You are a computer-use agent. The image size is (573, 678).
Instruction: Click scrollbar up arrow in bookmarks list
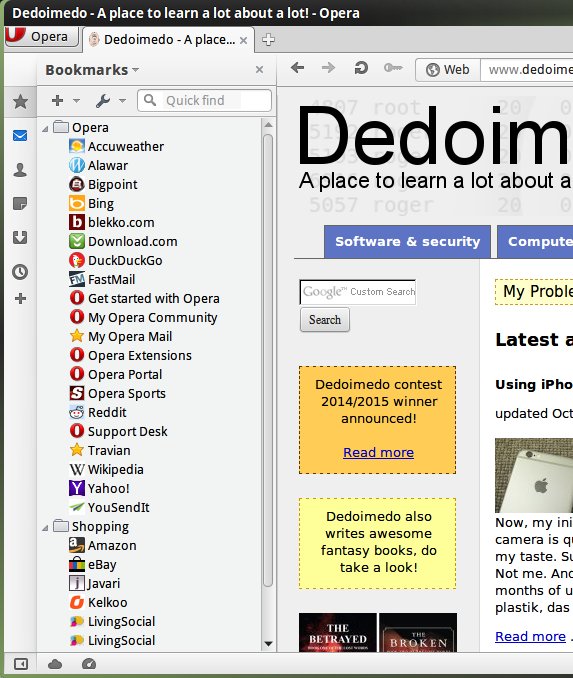(x=268, y=125)
